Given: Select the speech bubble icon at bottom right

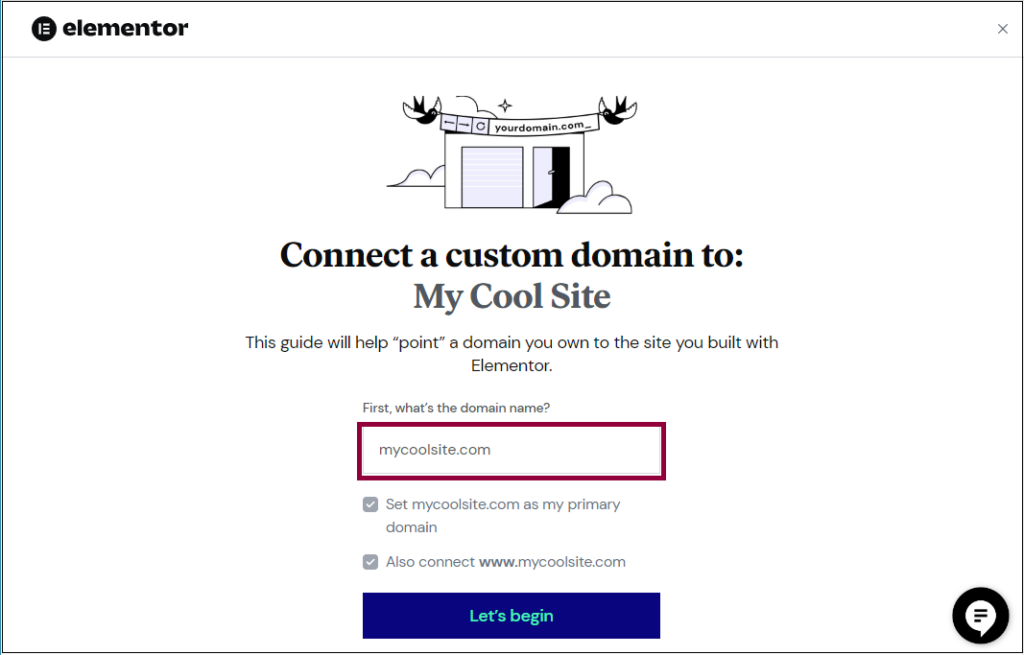Looking at the screenshot, I should pos(980,616).
